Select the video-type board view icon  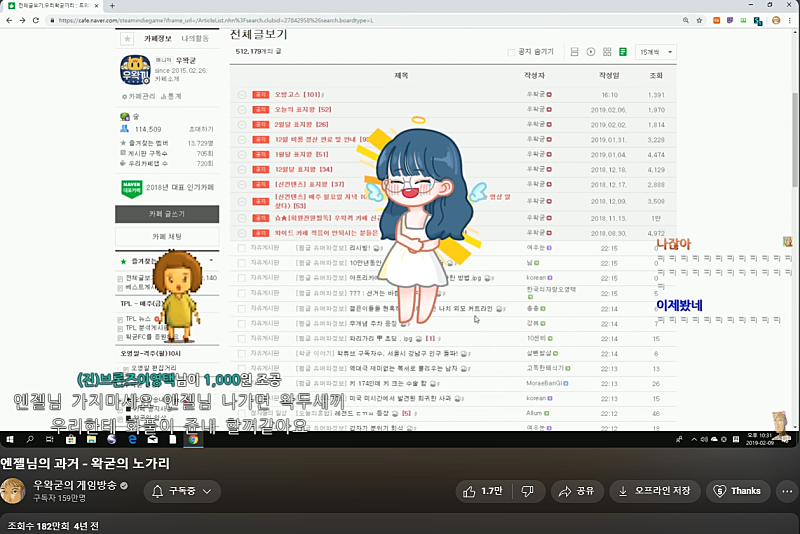click(x=591, y=52)
